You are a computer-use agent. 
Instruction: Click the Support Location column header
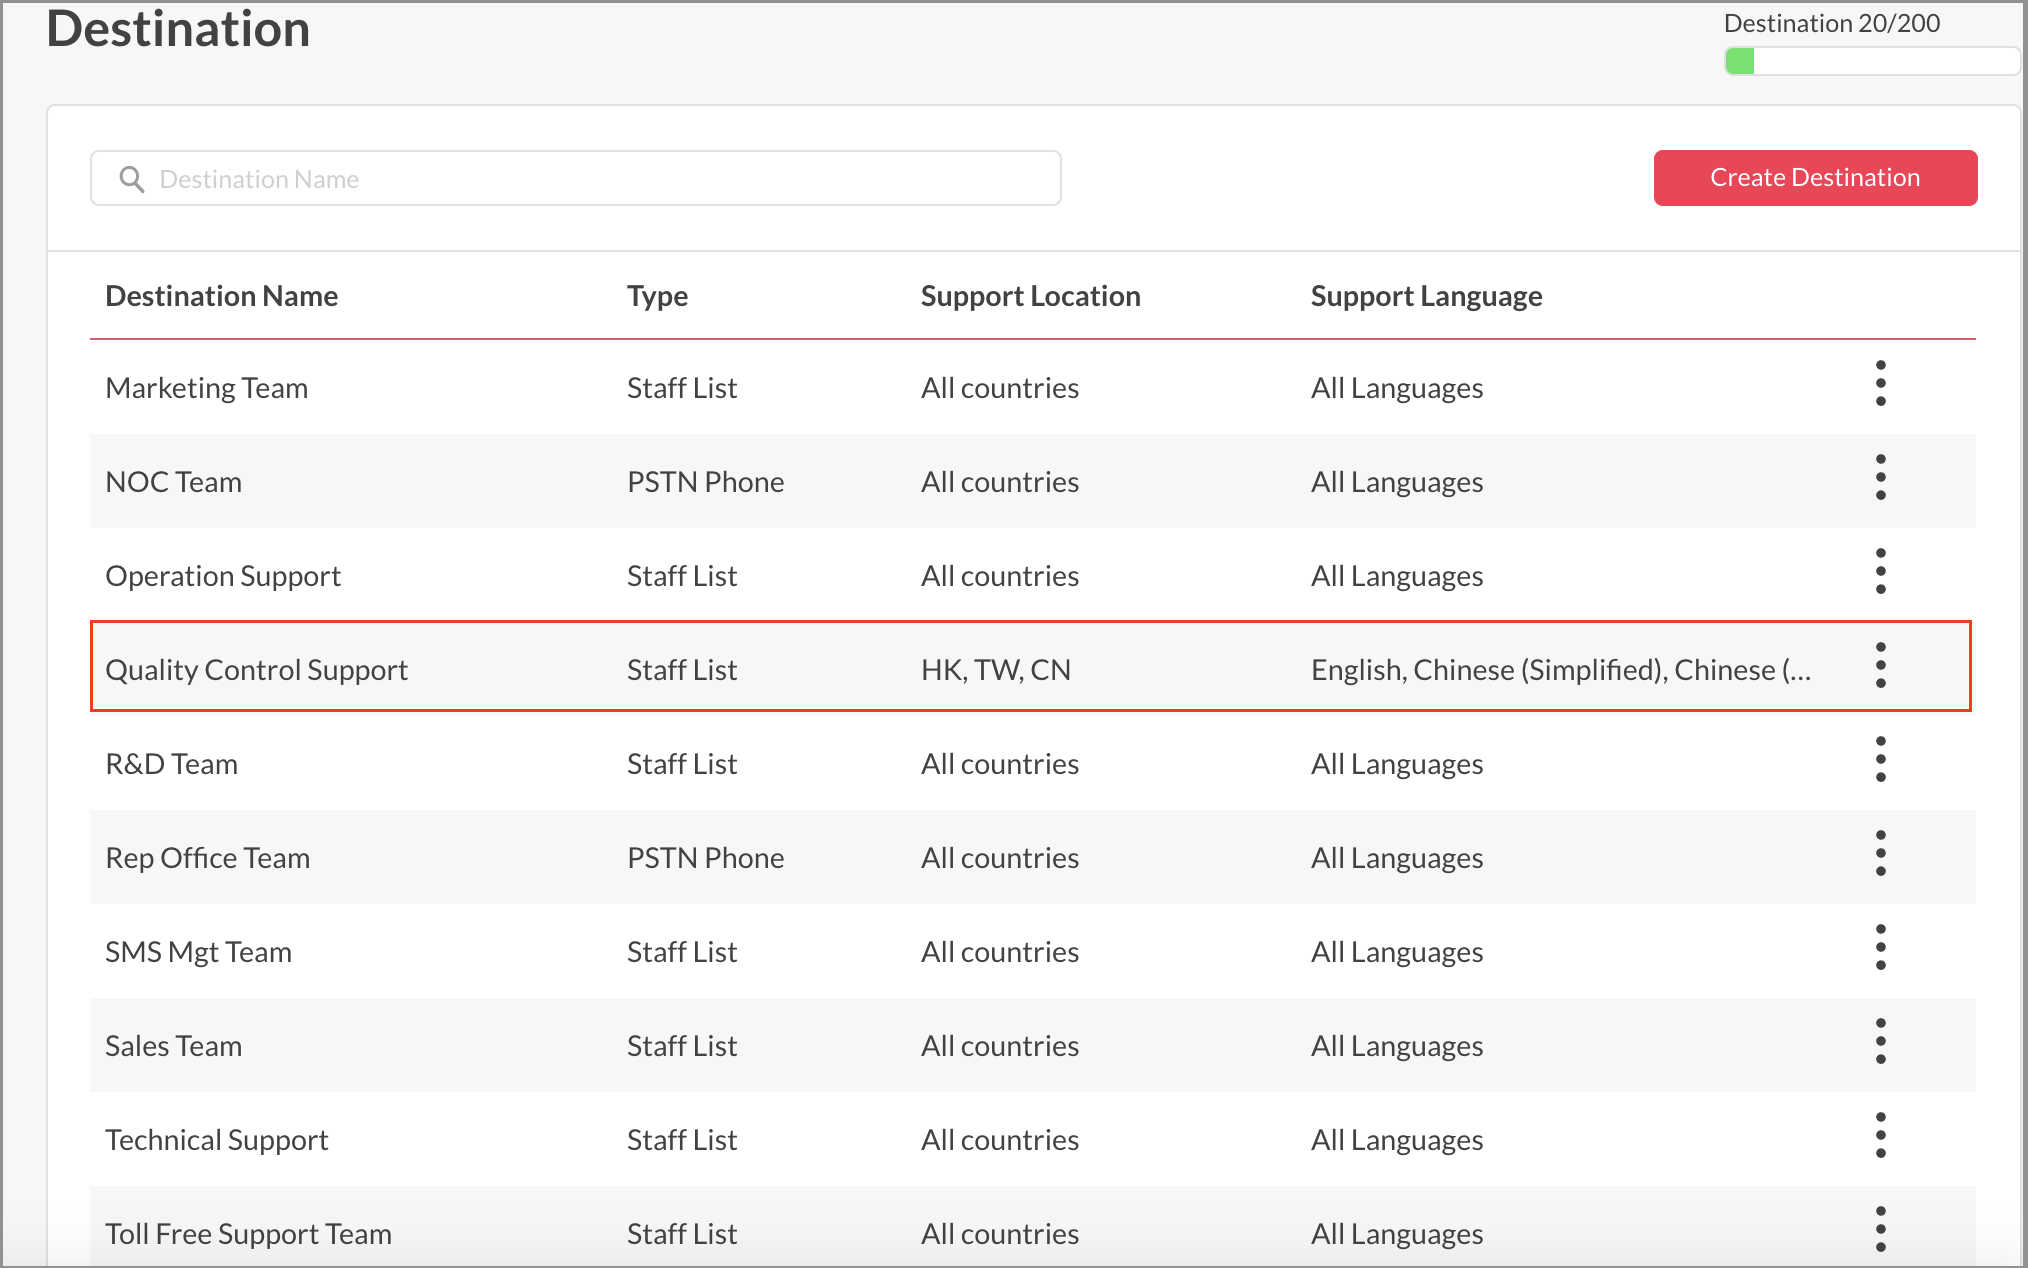(1030, 296)
